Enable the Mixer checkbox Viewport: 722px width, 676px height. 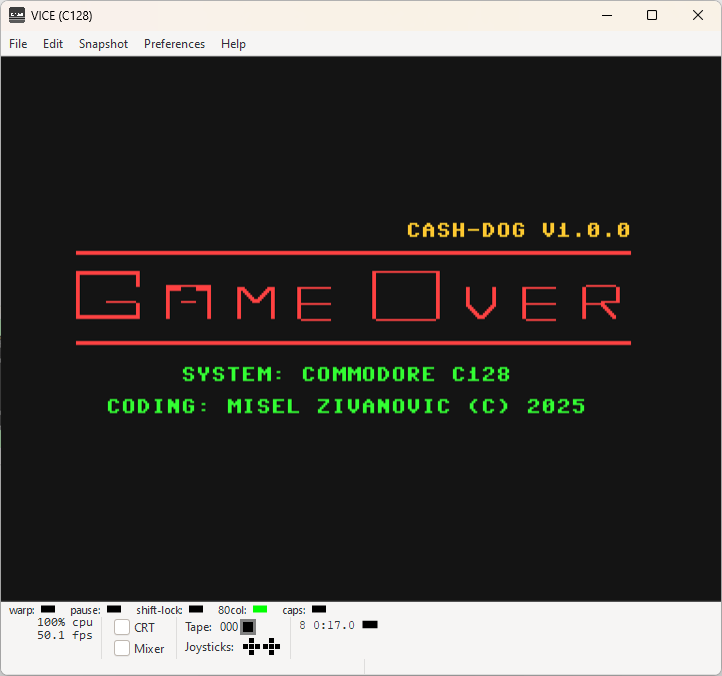pyautogui.click(x=122, y=648)
